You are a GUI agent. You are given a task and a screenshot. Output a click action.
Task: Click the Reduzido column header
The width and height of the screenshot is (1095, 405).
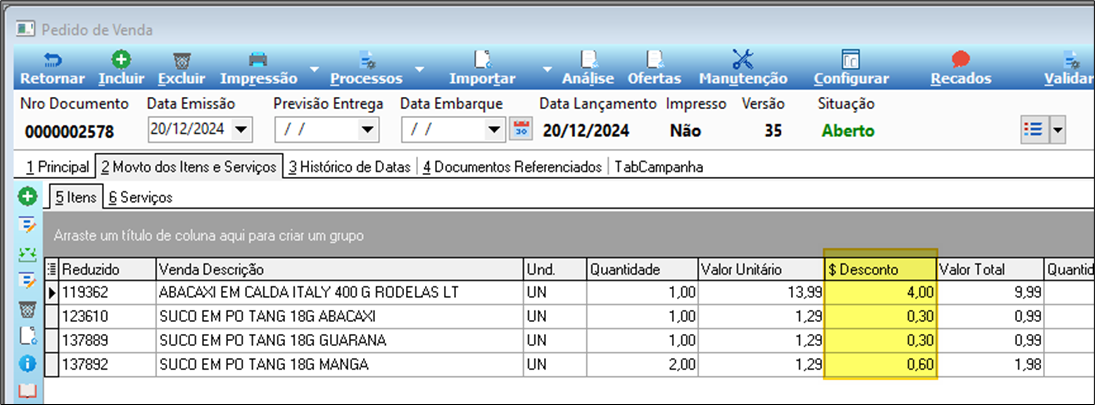pyautogui.click(x=107, y=270)
